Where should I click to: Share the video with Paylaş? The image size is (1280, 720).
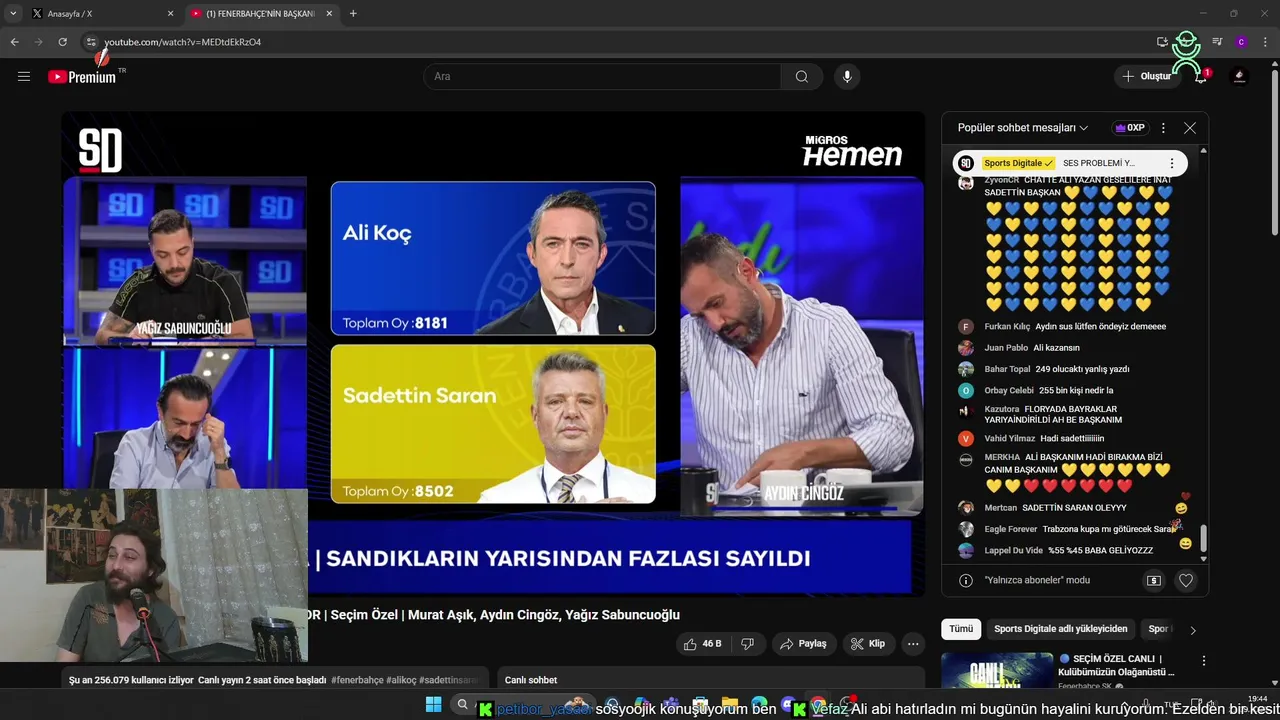pos(803,644)
